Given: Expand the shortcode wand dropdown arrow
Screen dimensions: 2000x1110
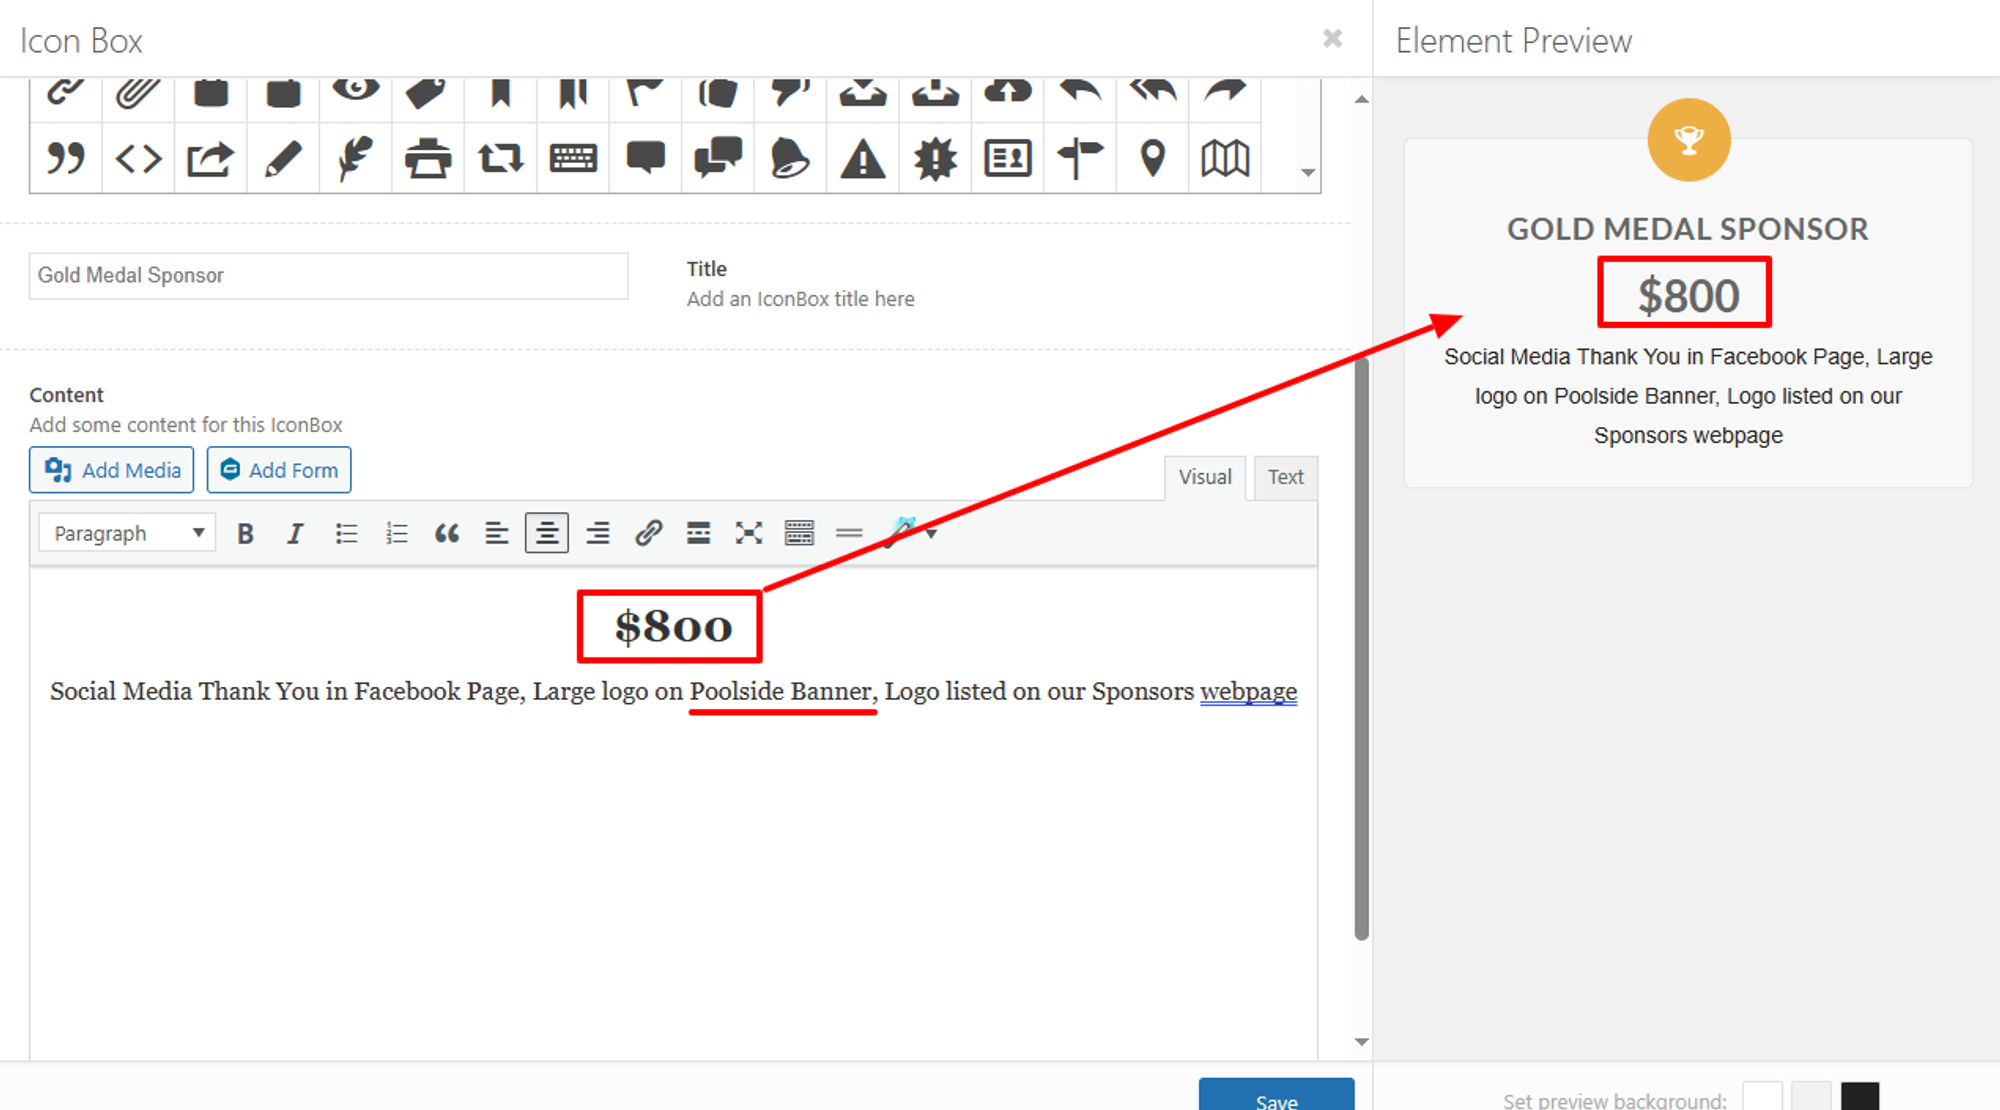Looking at the screenshot, I should (x=932, y=534).
